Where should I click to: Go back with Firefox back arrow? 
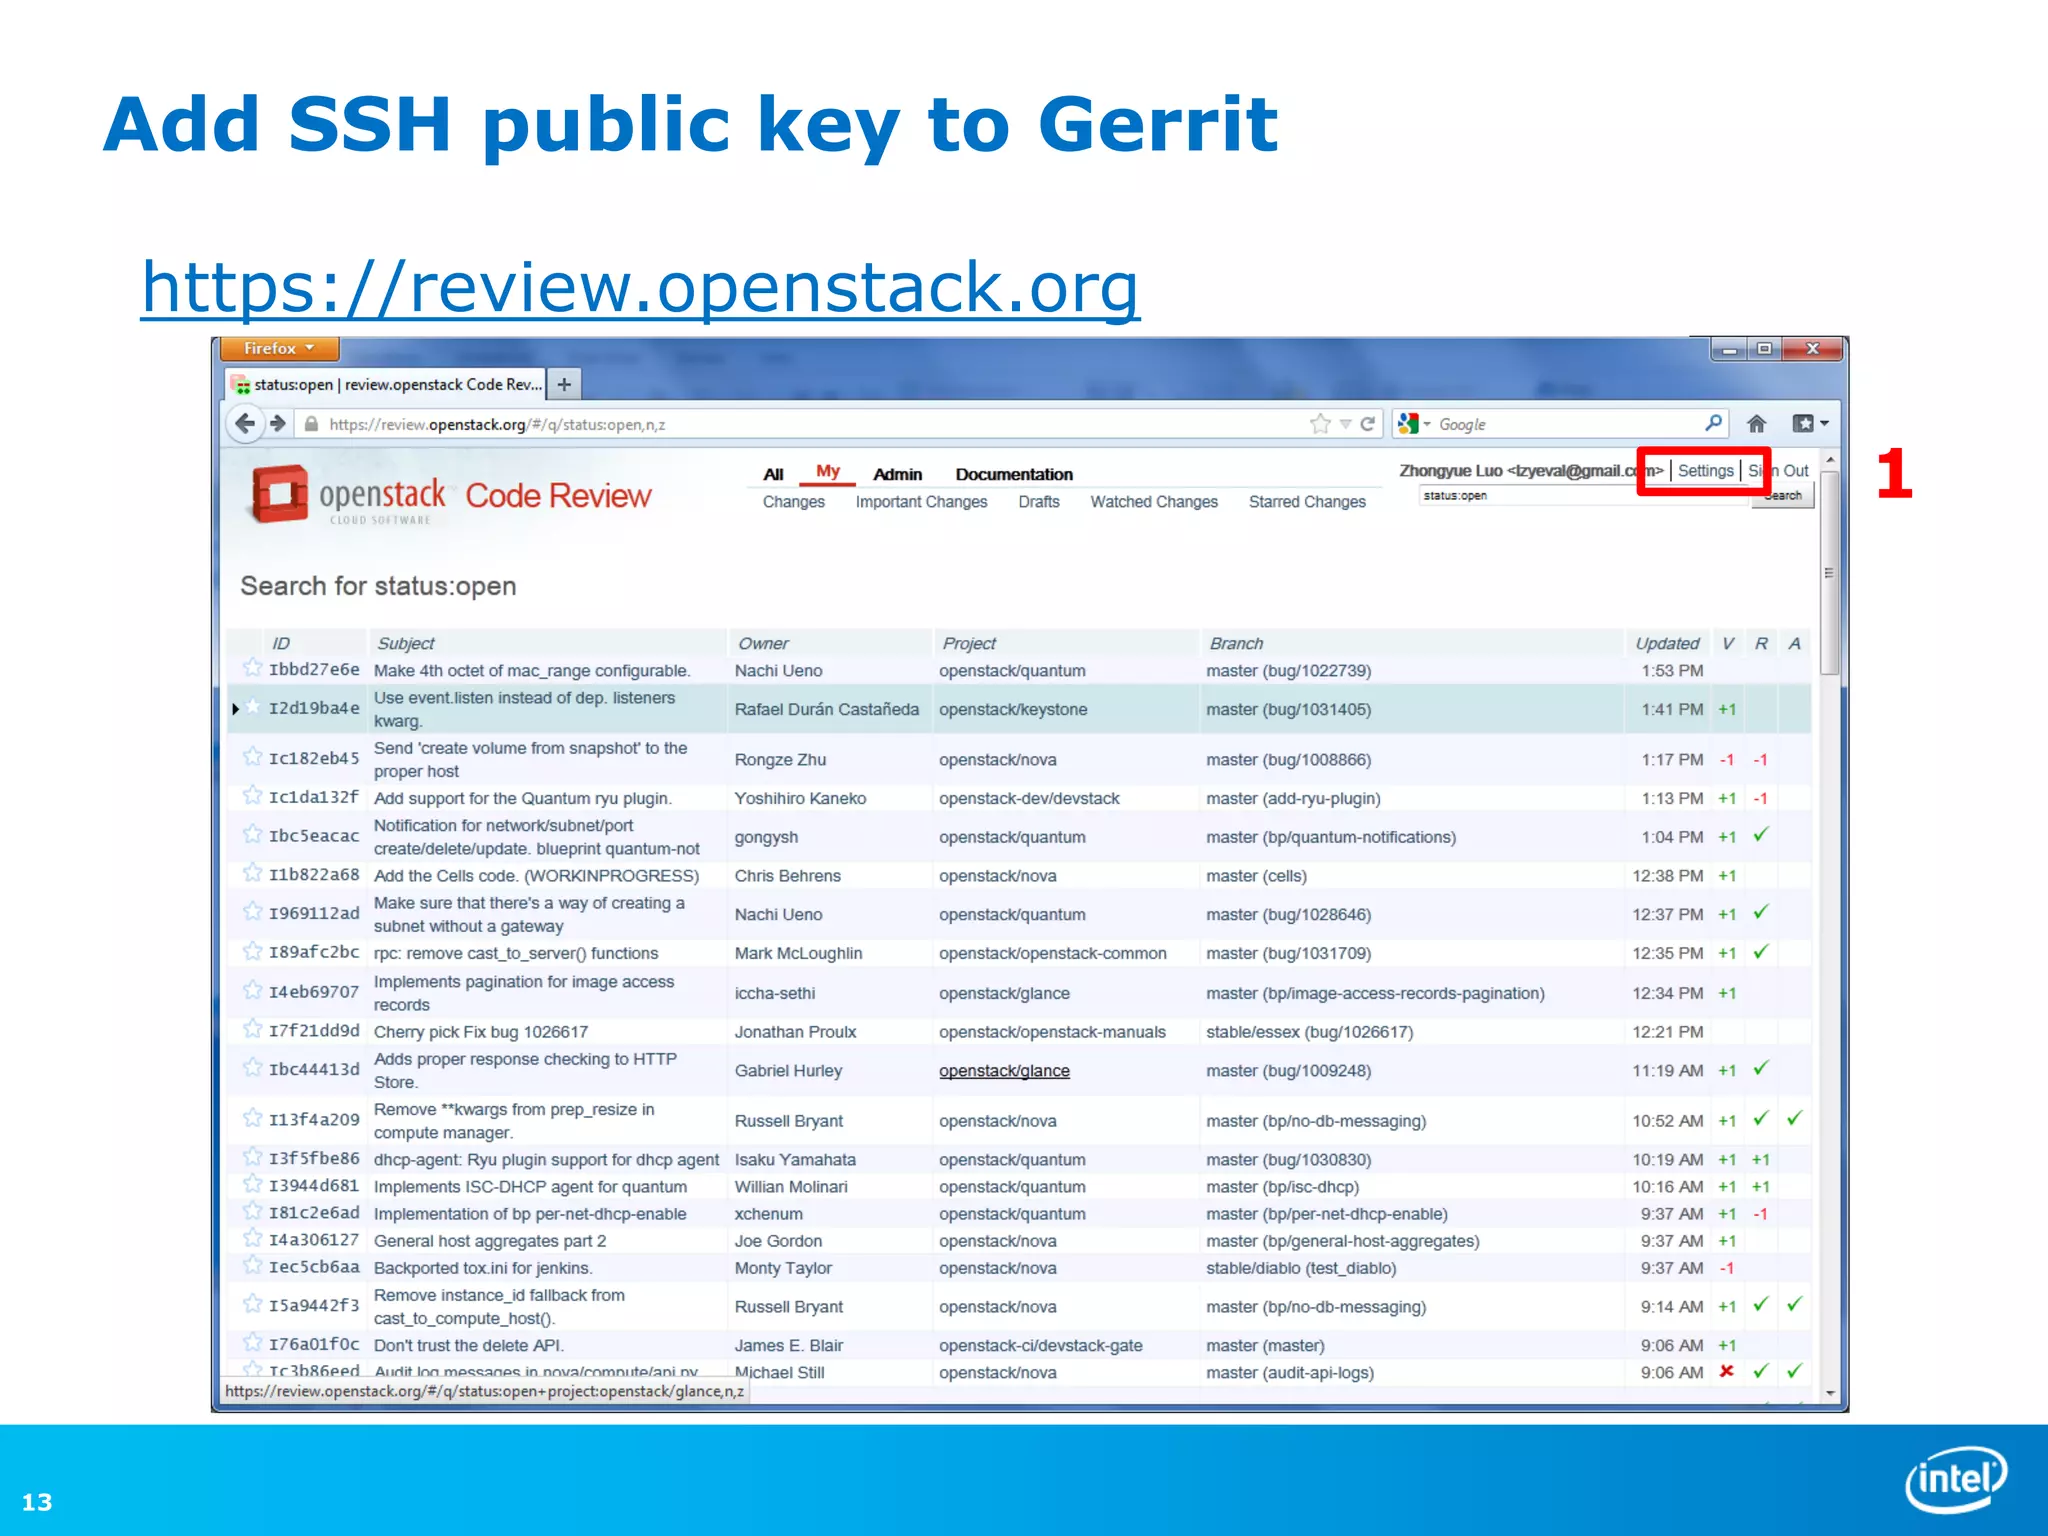point(245,424)
